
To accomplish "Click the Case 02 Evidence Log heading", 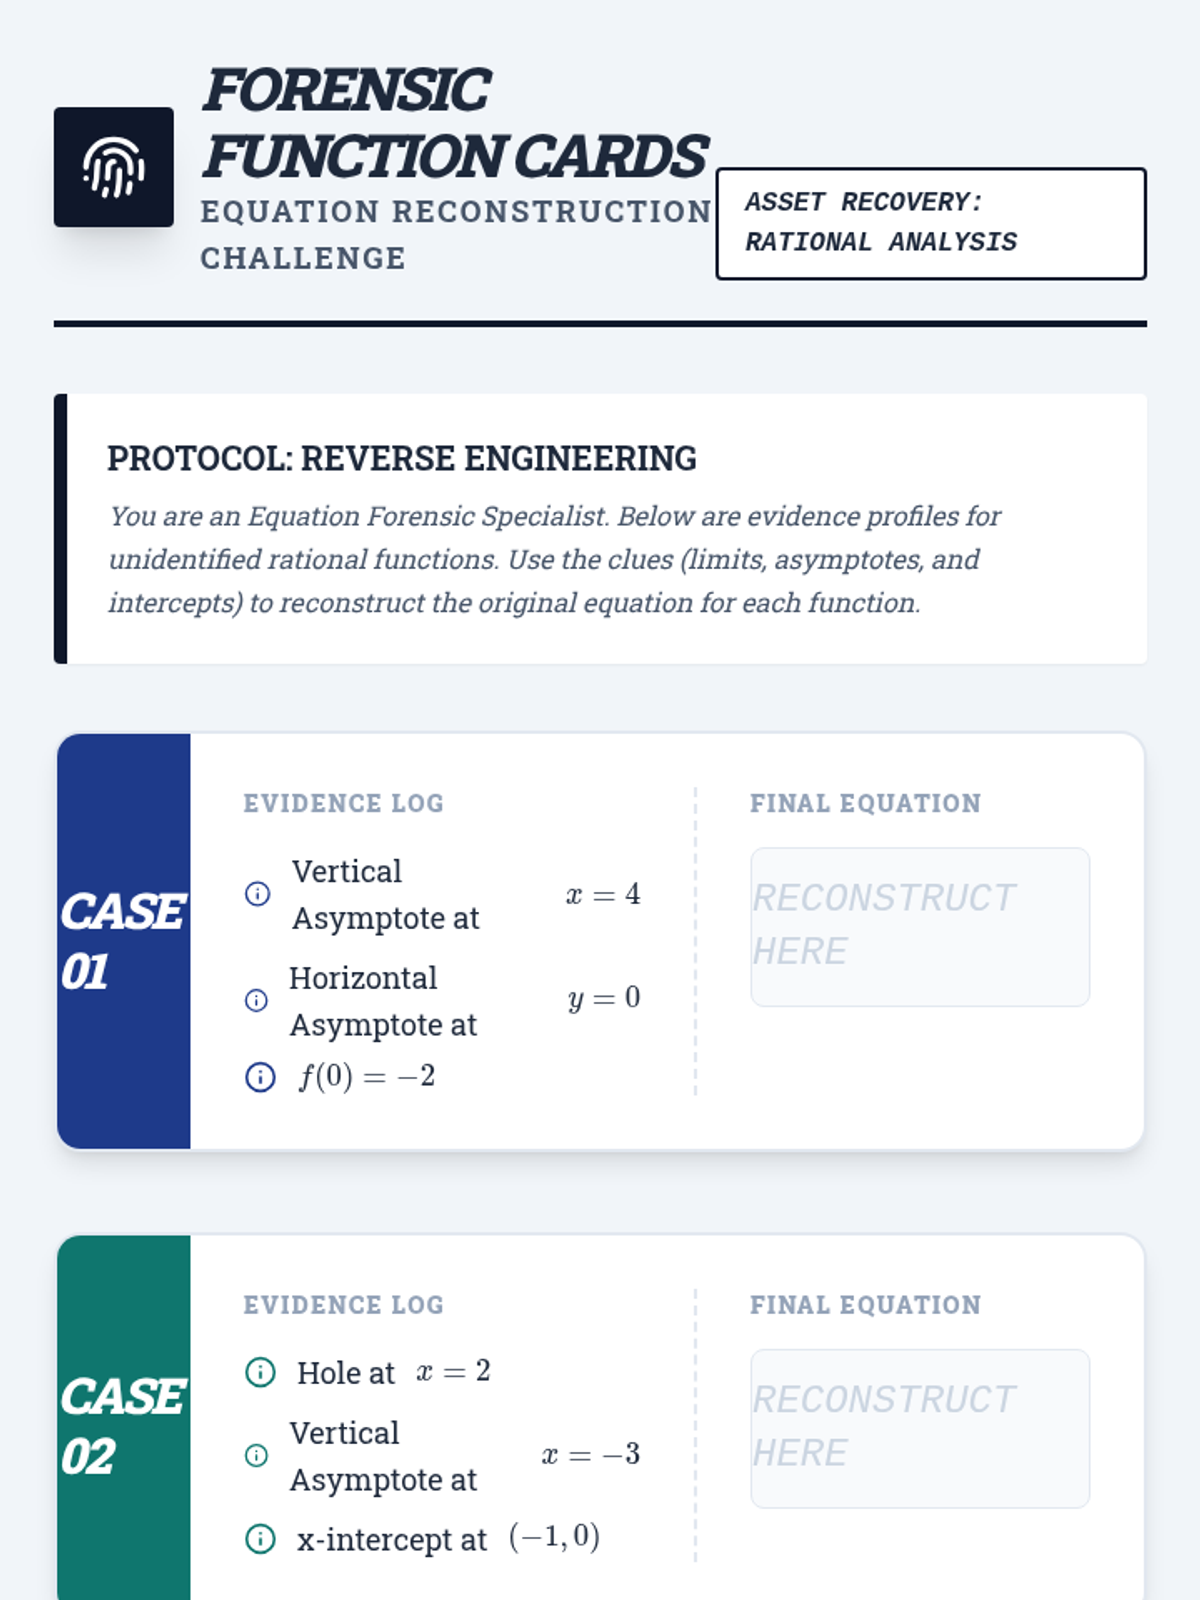I will pyautogui.click(x=343, y=1305).
